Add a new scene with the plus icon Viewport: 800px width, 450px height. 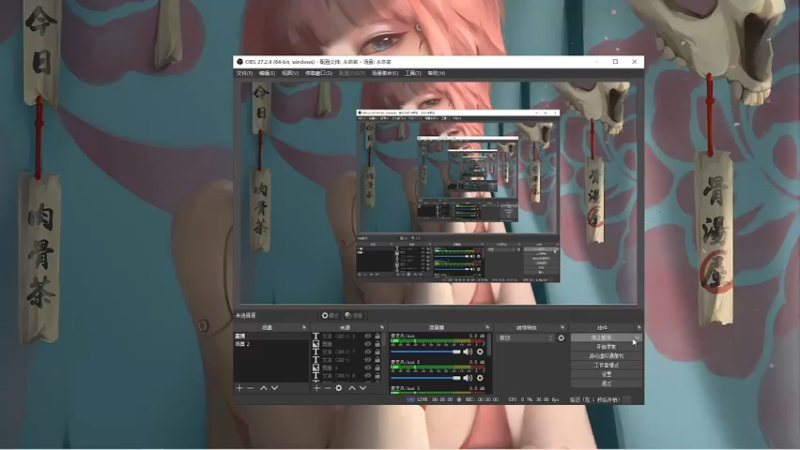239,388
